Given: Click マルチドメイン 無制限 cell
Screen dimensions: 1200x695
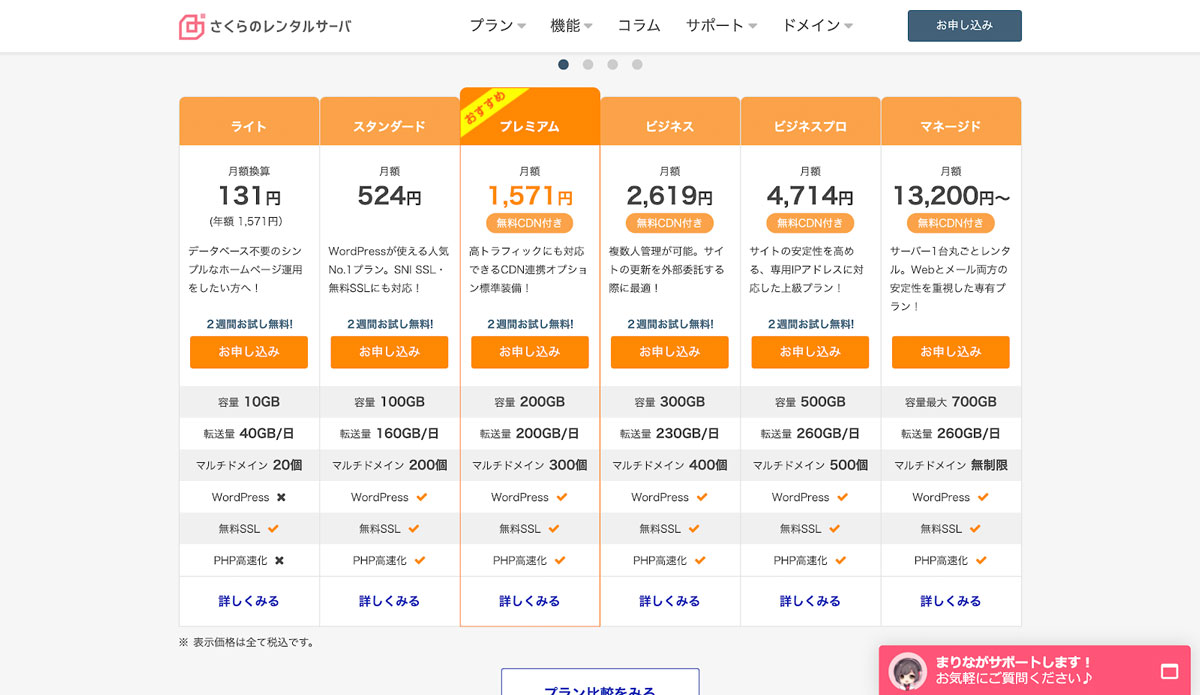Looking at the screenshot, I should point(951,465).
